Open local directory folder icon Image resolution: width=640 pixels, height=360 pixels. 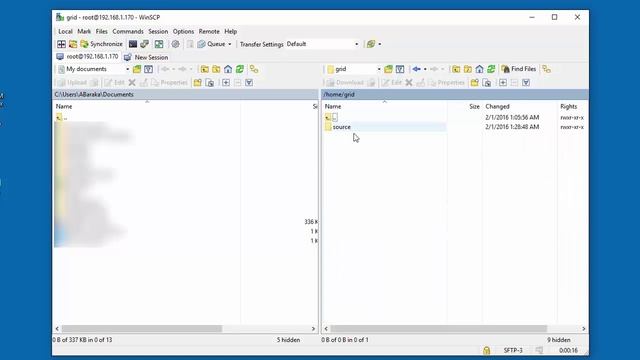click(x=137, y=69)
